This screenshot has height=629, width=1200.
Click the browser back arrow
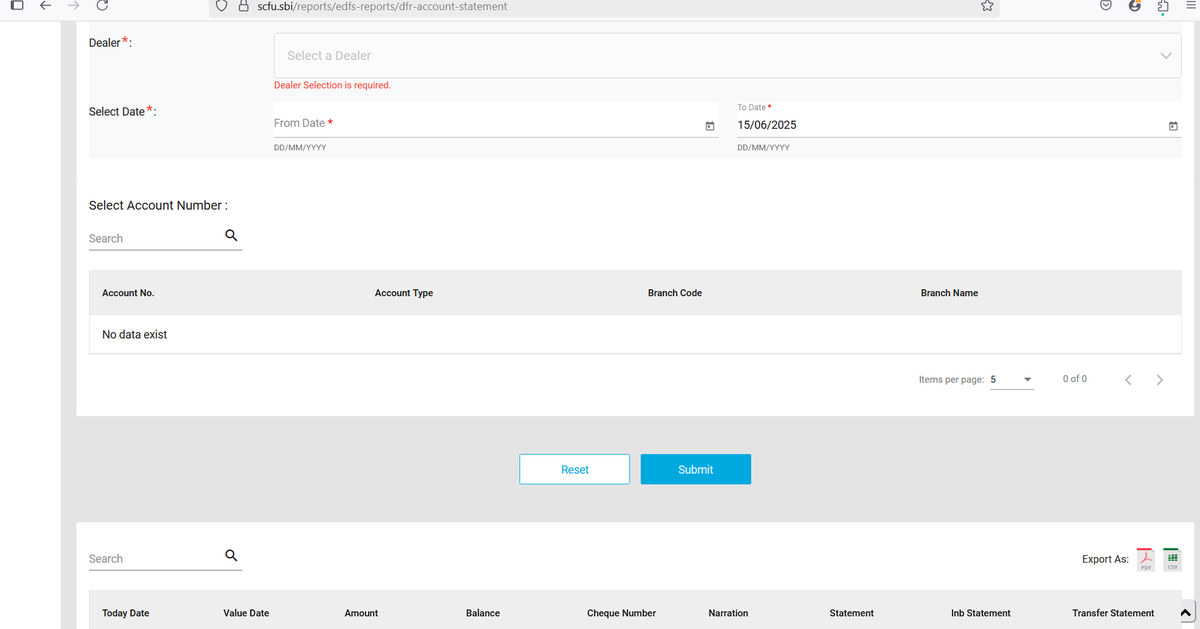(x=44, y=6)
